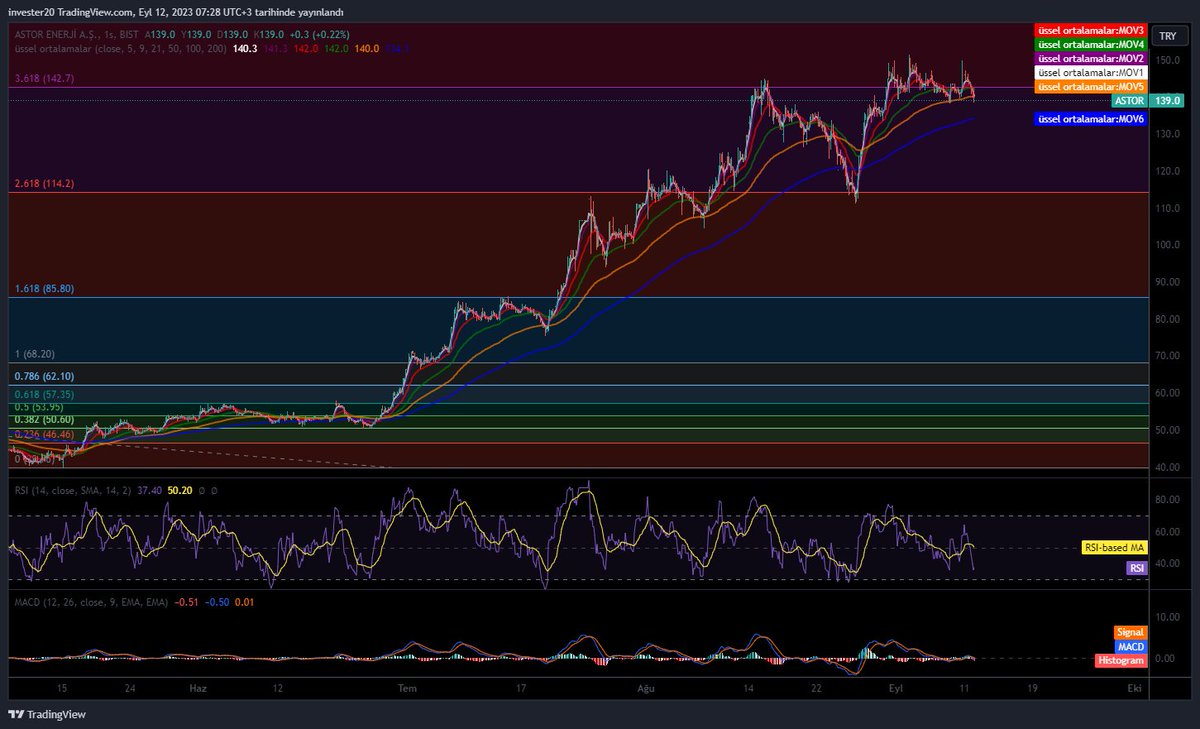The image size is (1200, 729).
Task: Click the Haz month on time axis
Action: 198,688
